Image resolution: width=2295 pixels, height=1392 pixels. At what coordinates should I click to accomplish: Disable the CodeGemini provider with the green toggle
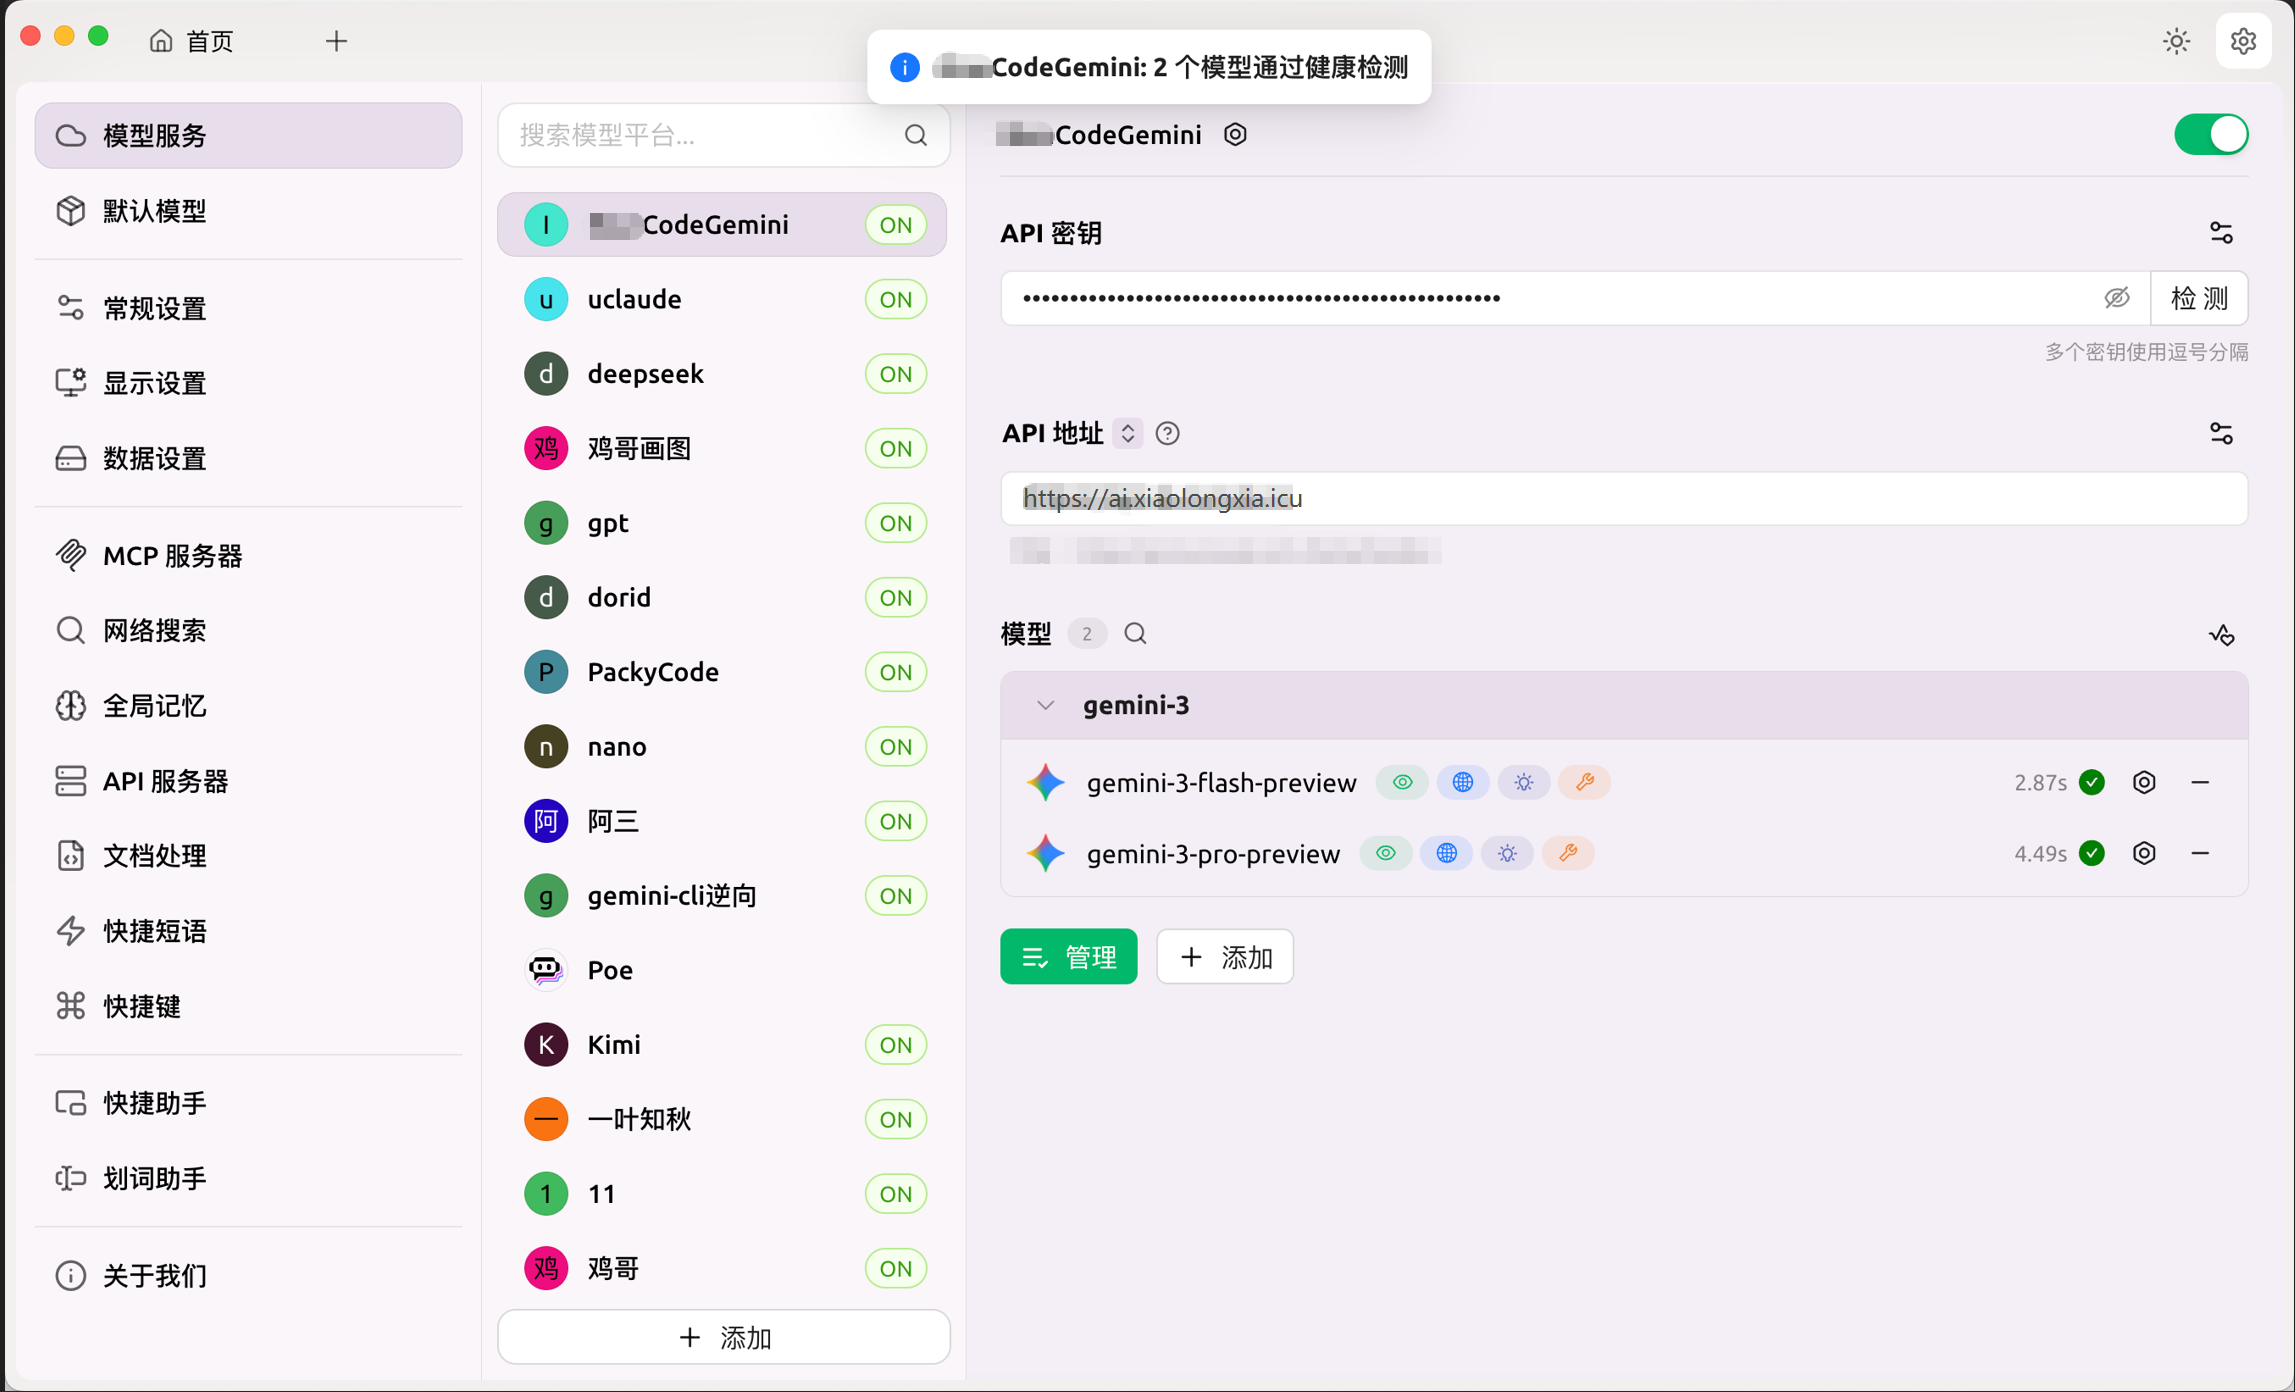pos(2211,134)
